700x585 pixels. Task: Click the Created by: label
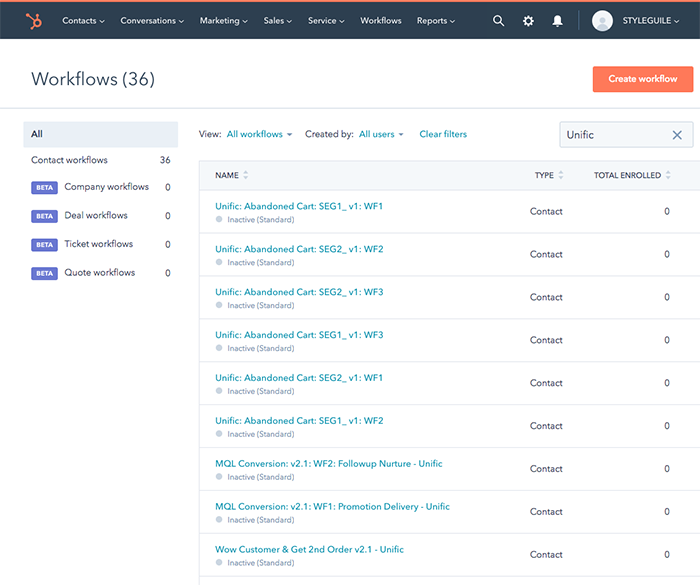[329, 134]
